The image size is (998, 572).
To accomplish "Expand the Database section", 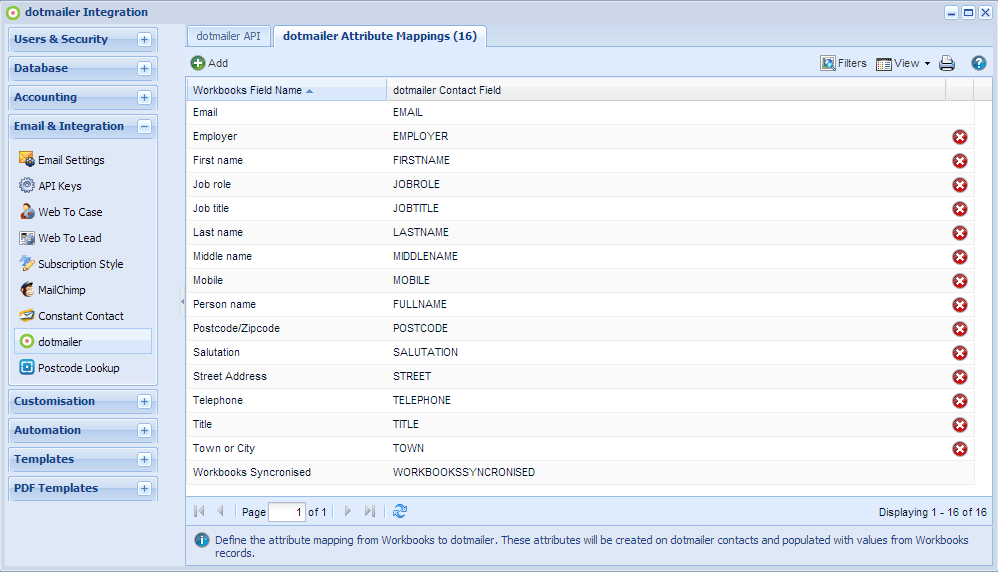I will tap(144, 69).
